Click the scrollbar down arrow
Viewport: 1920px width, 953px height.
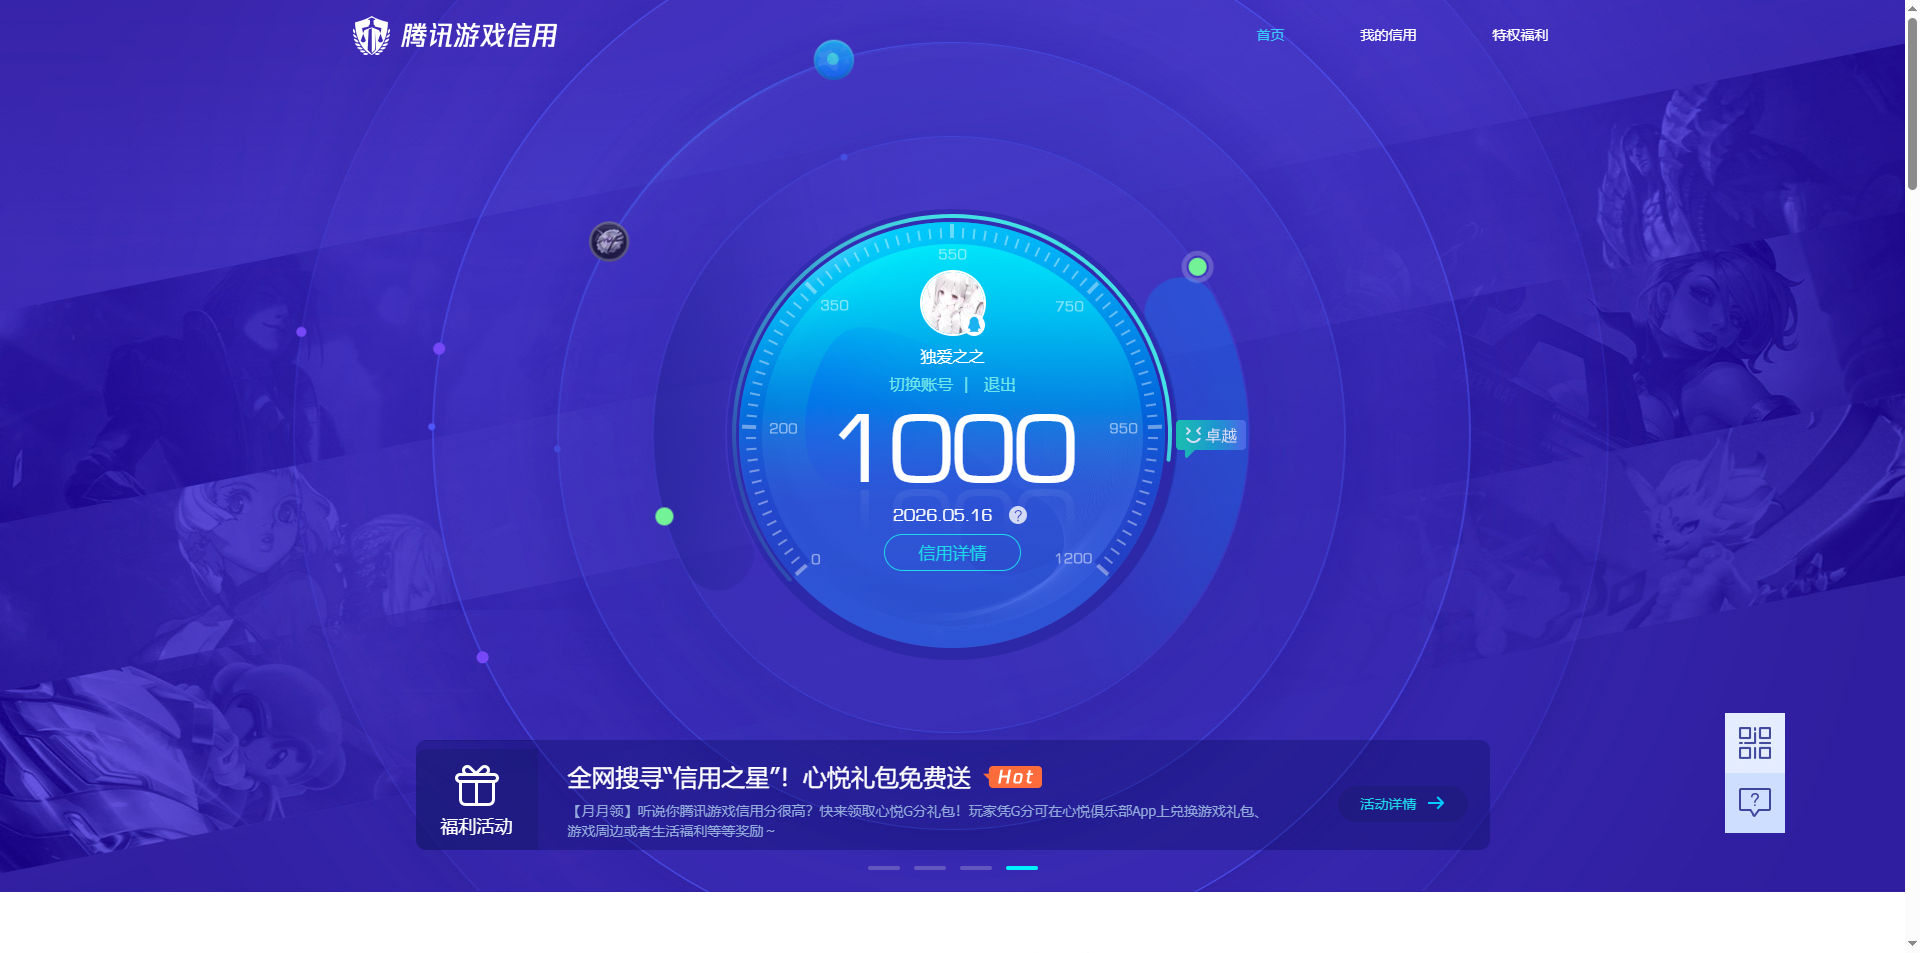click(1912, 944)
